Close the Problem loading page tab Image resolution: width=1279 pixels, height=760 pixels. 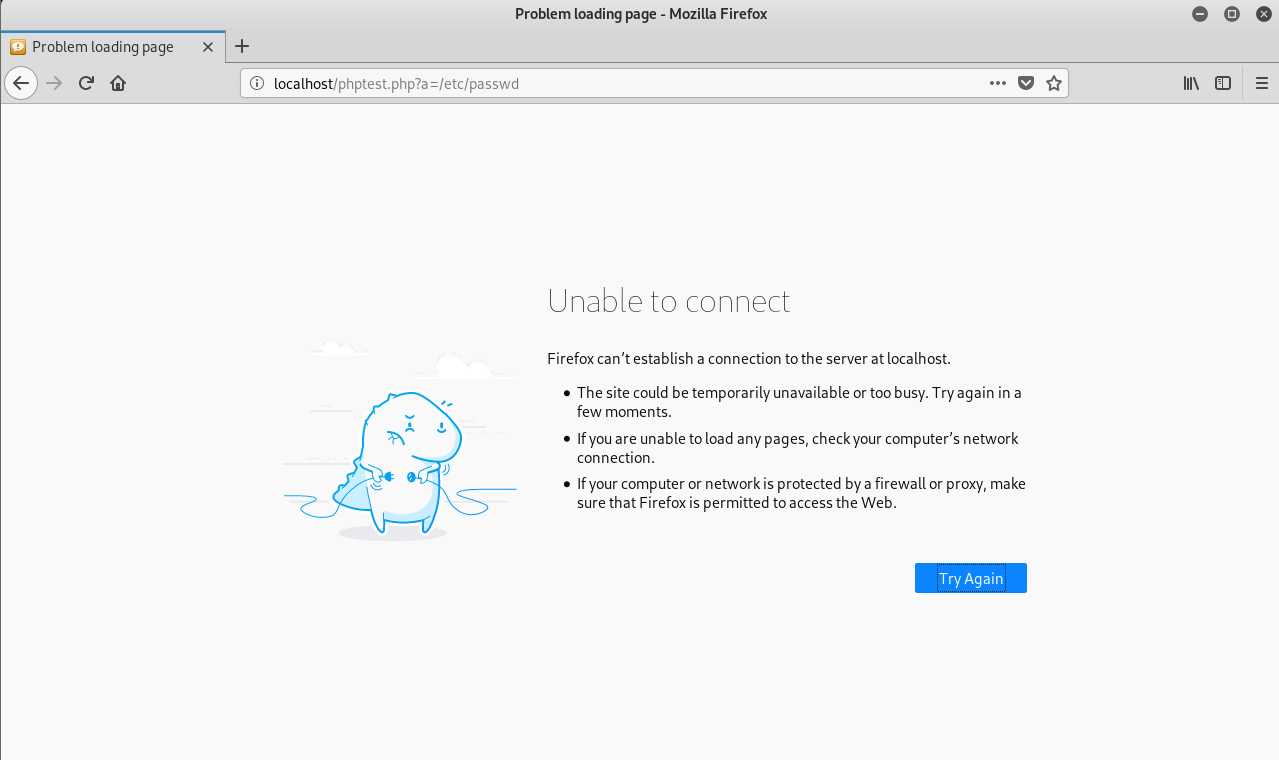click(208, 46)
